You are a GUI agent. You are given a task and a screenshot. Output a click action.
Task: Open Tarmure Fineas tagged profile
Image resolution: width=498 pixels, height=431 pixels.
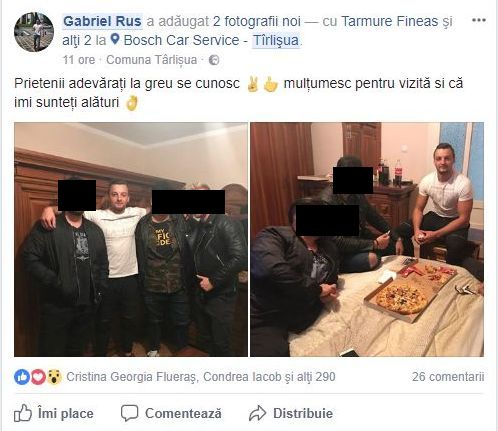[x=390, y=21]
